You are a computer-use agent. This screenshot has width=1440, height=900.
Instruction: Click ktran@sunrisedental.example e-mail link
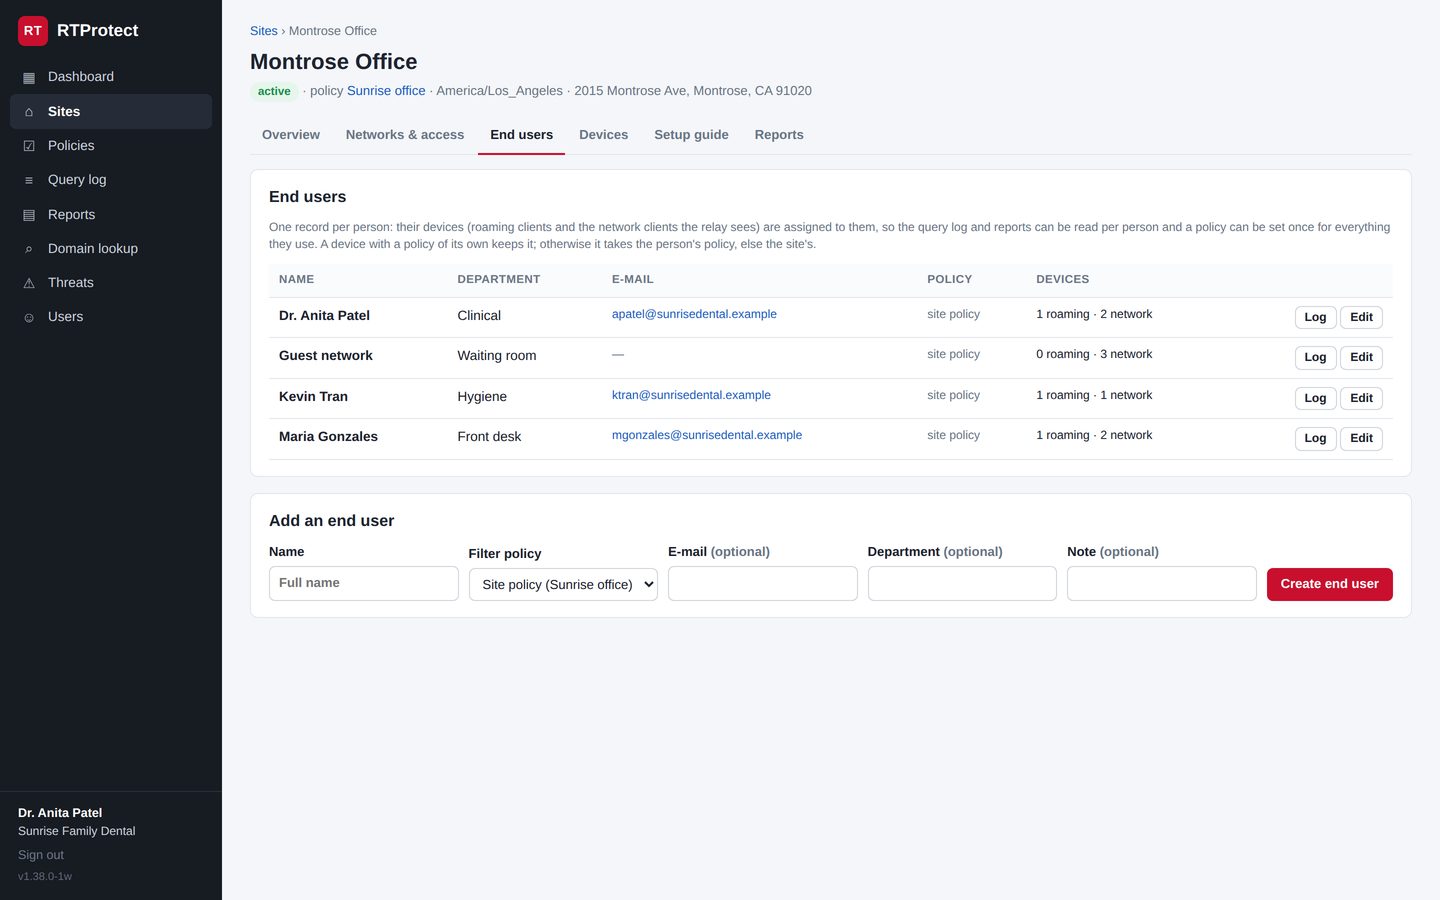[x=691, y=395]
